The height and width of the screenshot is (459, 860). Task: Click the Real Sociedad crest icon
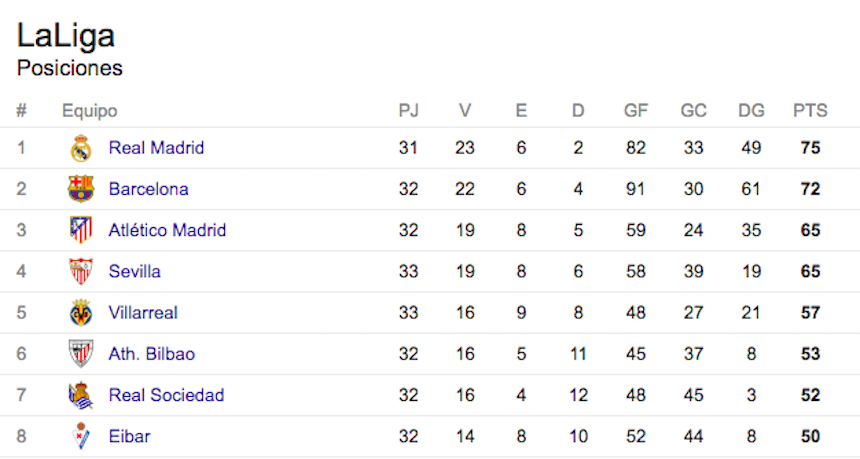pyautogui.click(x=81, y=395)
